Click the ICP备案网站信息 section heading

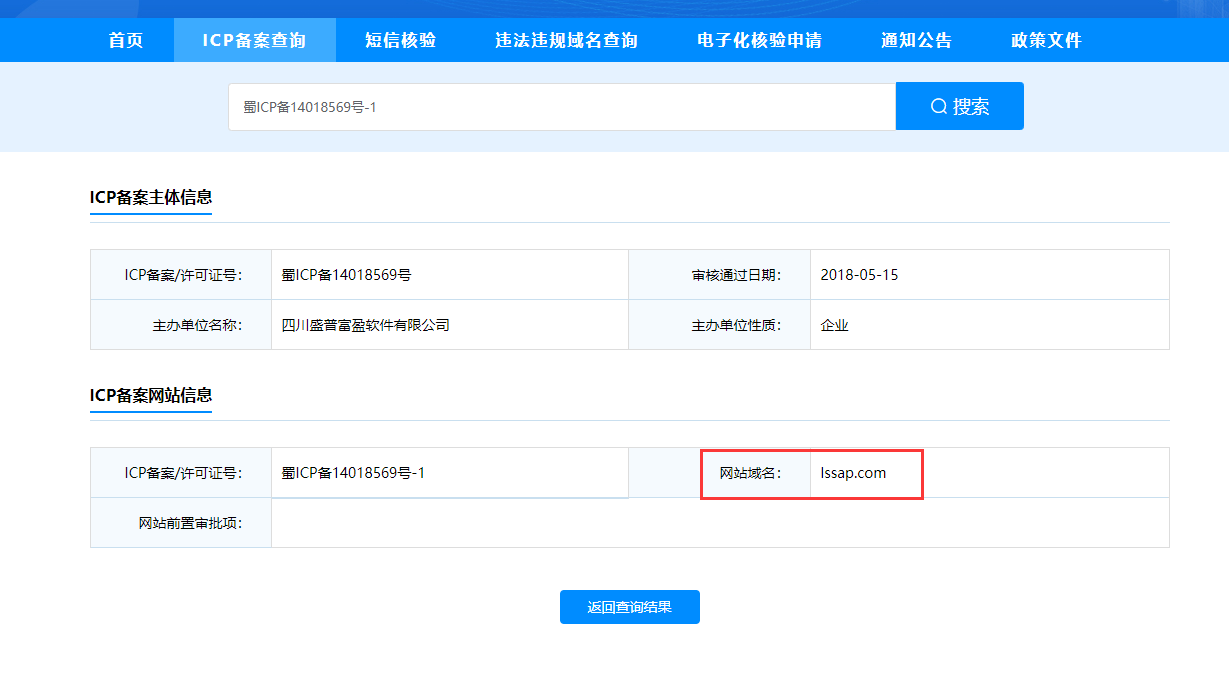tap(151, 395)
